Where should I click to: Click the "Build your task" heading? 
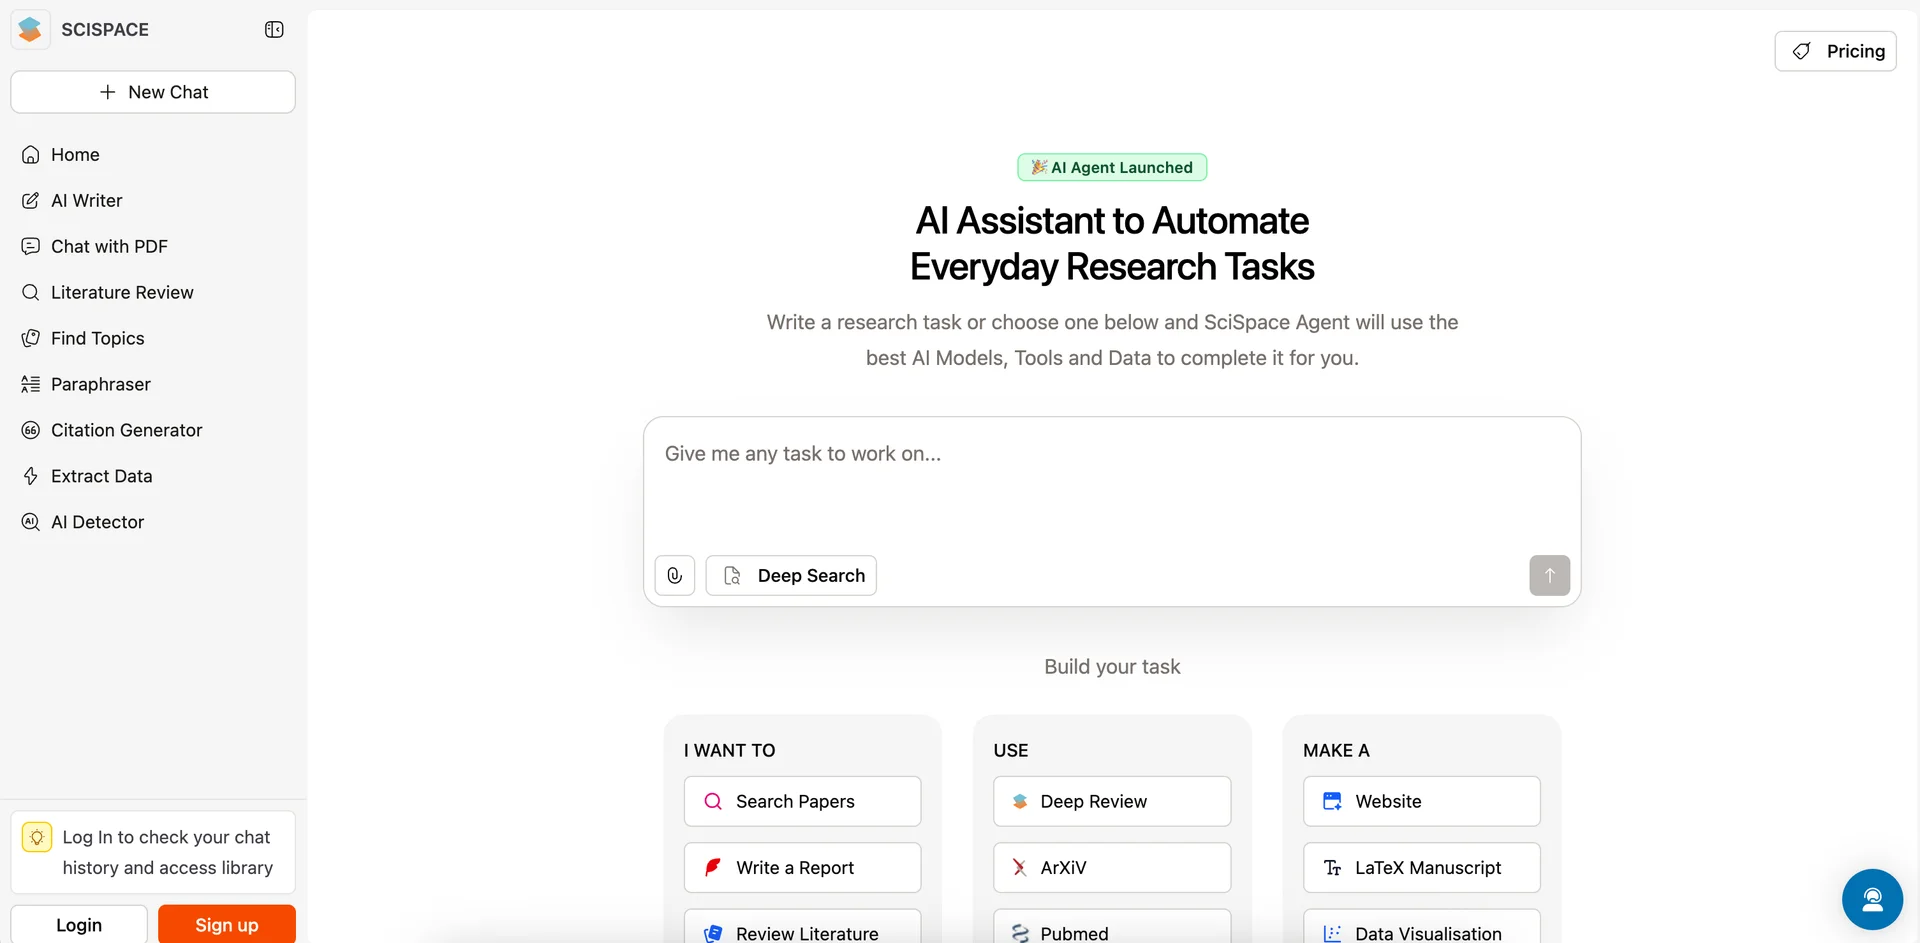[1112, 667]
